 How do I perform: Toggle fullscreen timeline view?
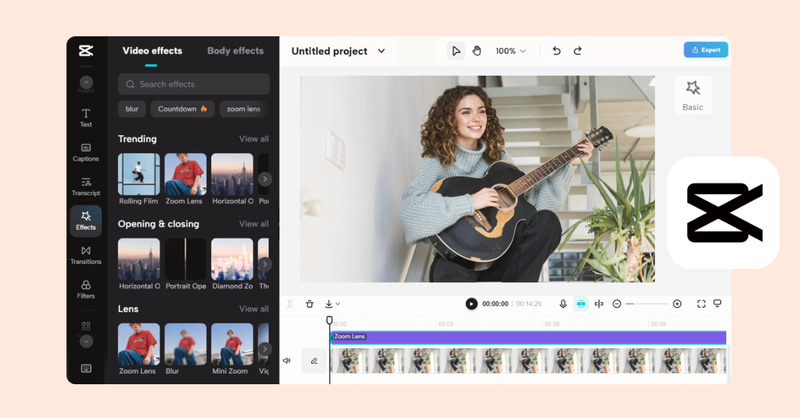click(700, 304)
